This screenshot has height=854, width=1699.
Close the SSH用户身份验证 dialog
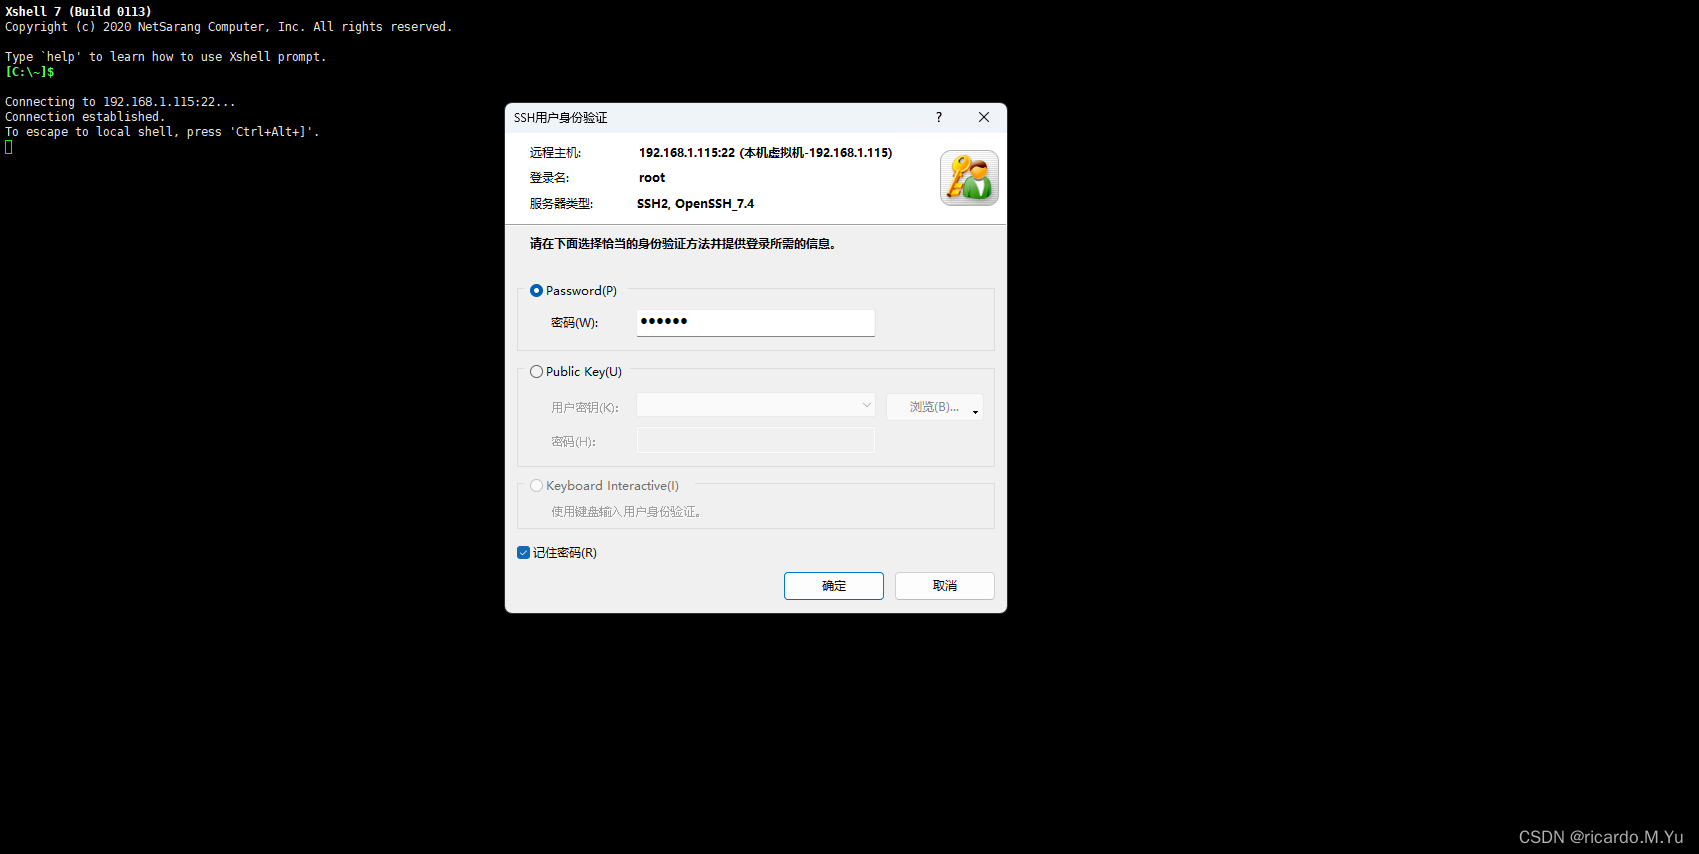(x=984, y=117)
